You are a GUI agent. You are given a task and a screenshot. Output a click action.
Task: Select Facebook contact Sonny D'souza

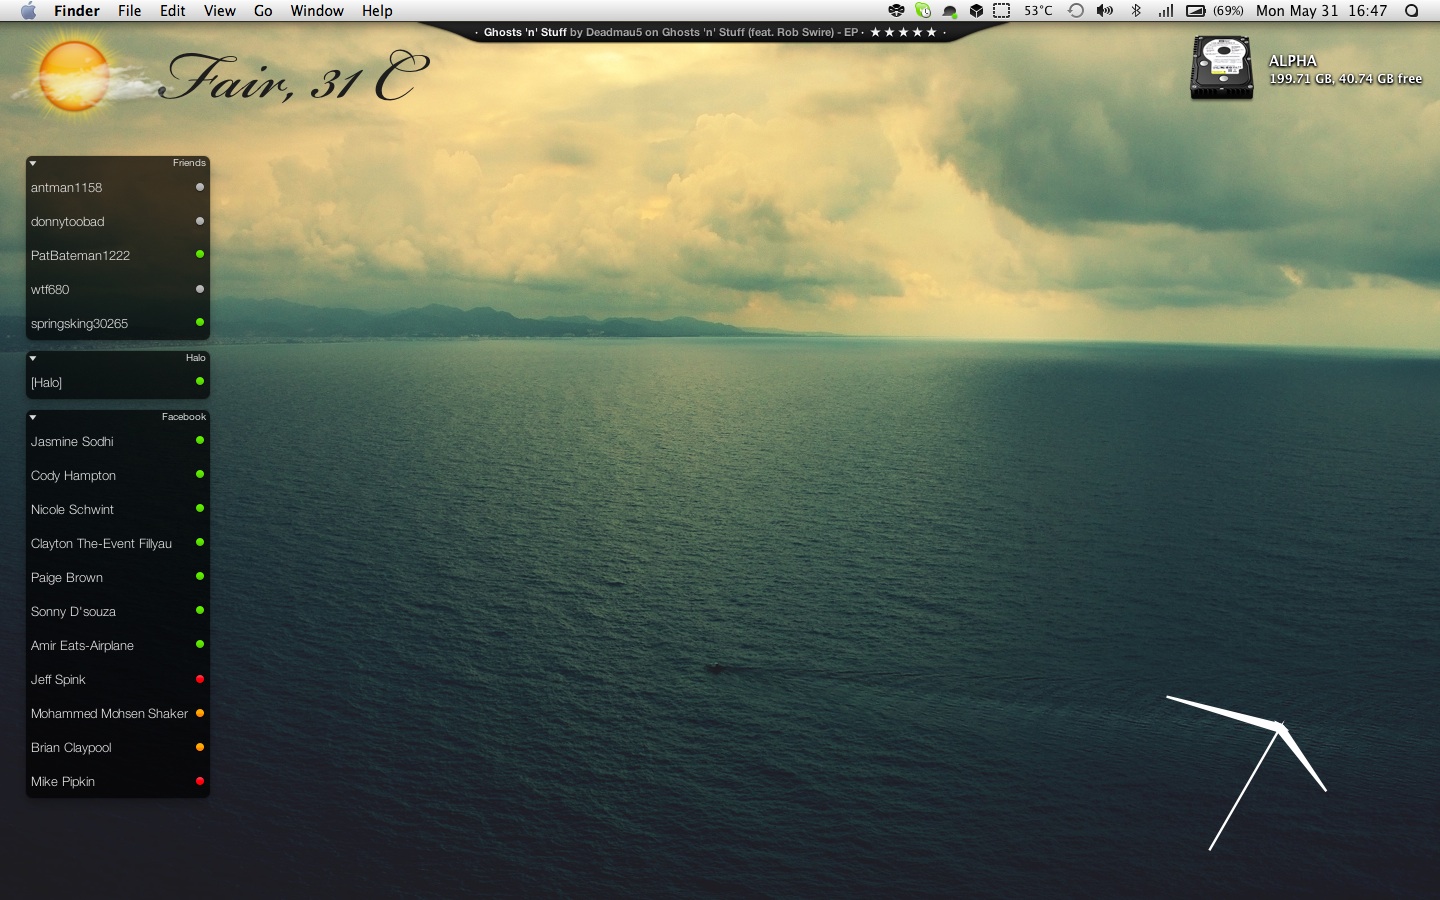118,612
